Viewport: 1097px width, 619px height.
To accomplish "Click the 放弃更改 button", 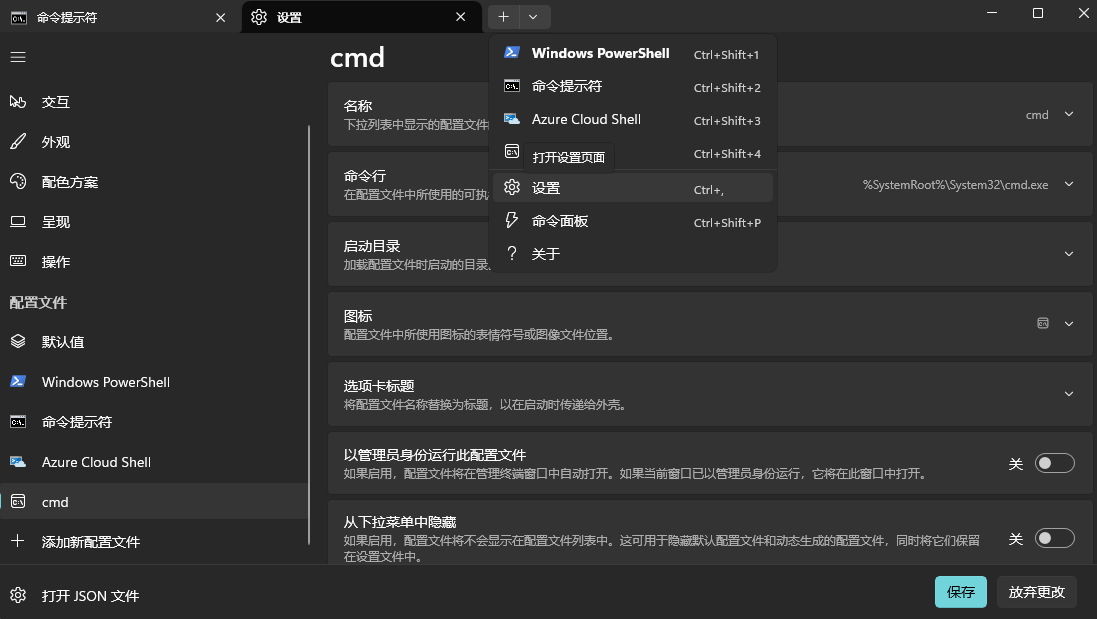I will [1036, 592].
